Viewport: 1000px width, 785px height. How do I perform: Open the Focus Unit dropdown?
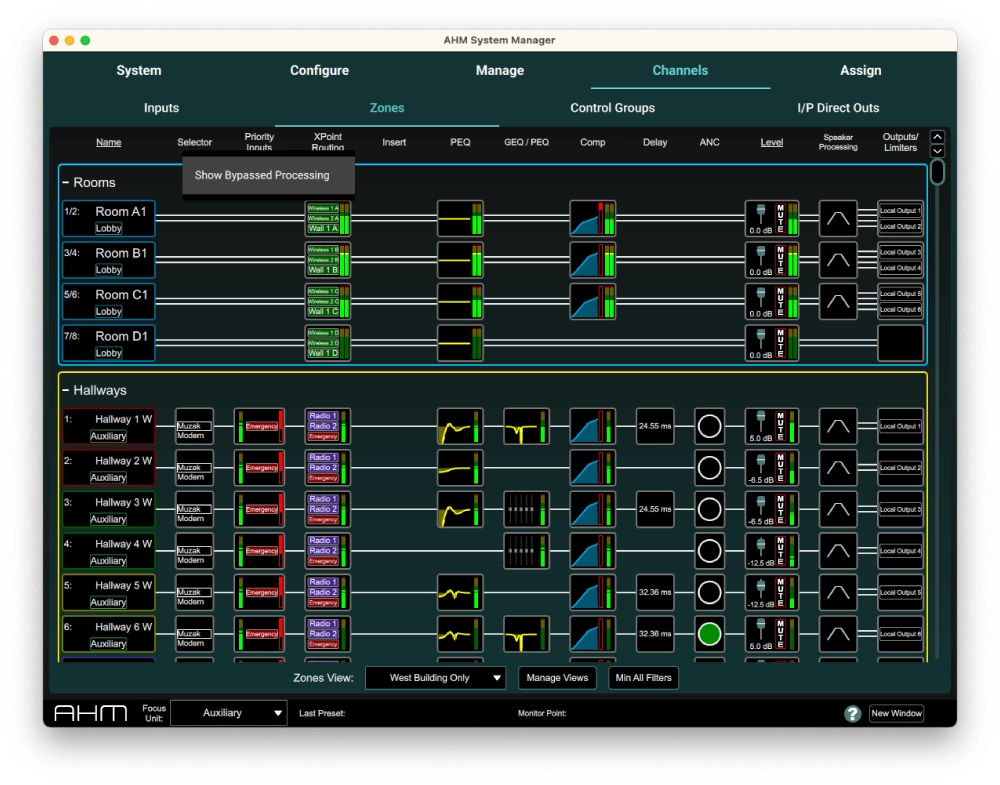(x=228, y=713)
